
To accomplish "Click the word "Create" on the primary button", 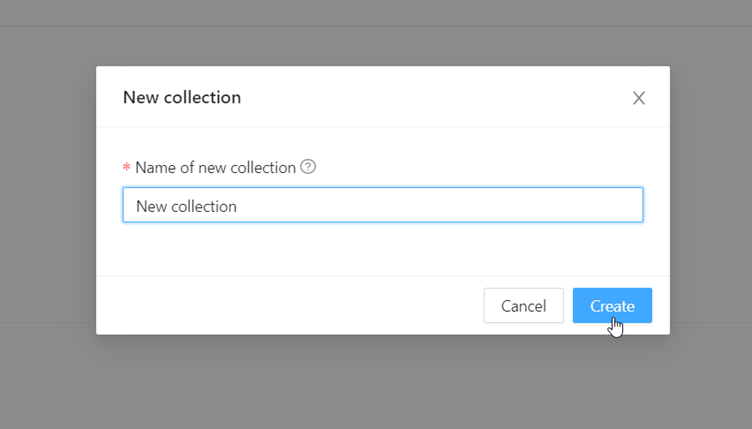I will (612, 306).
